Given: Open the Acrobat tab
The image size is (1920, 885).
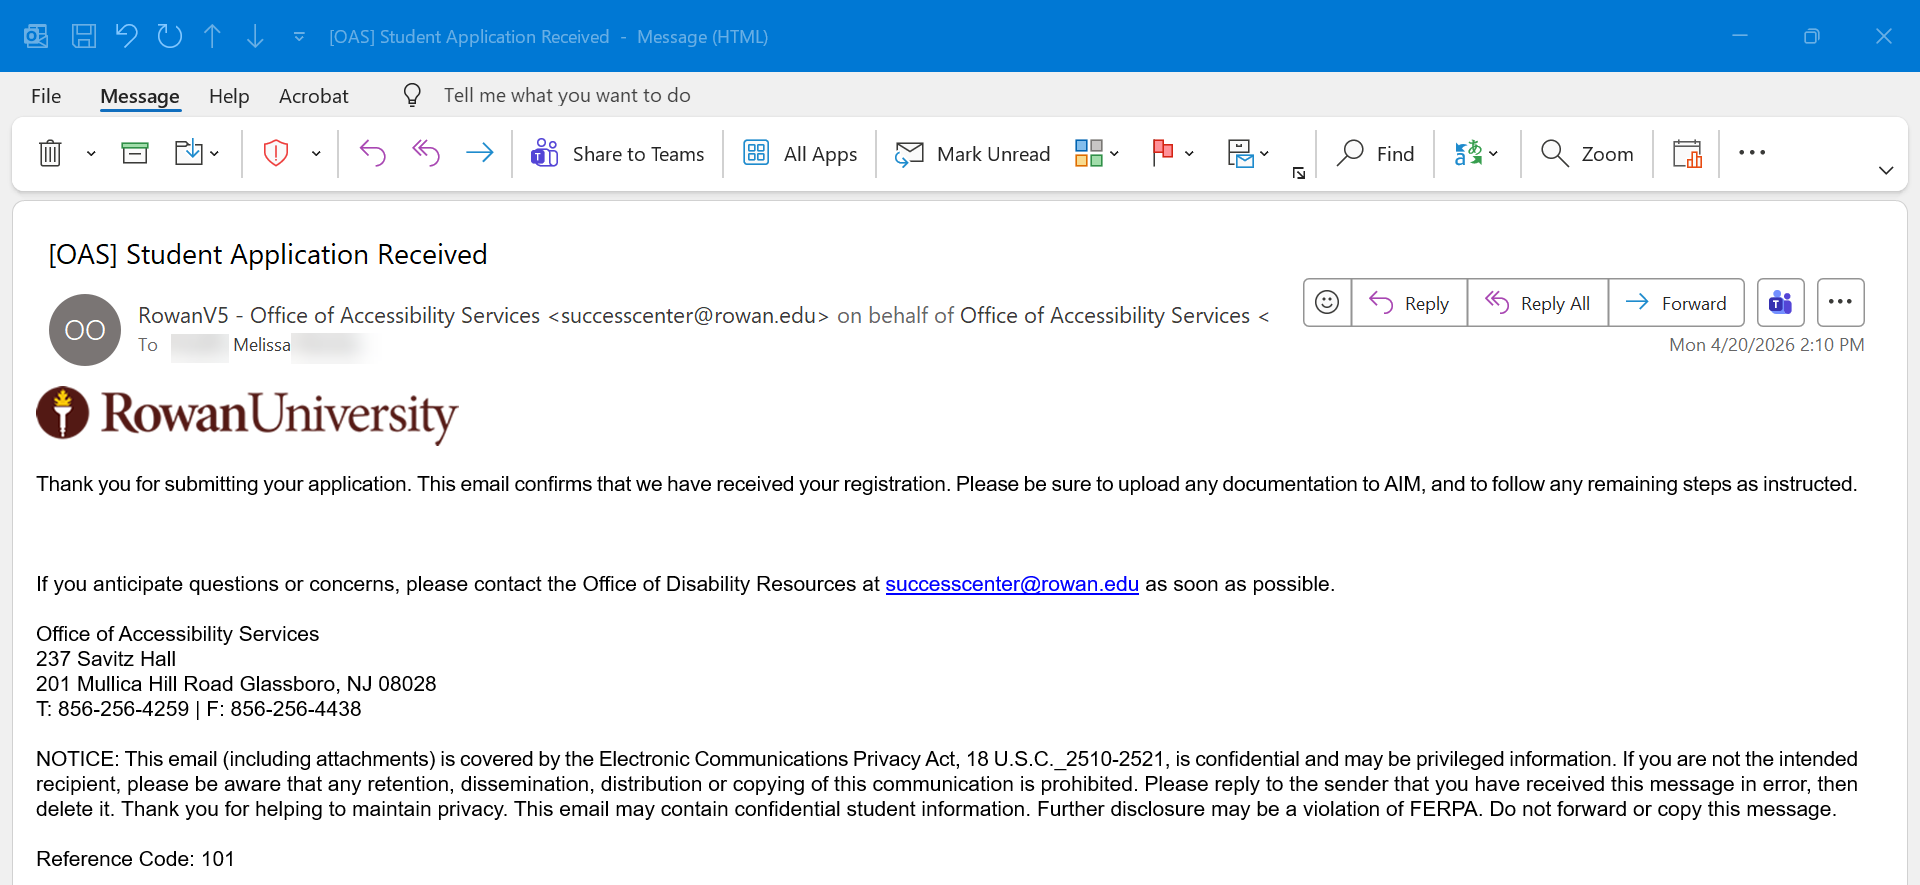Looking at the screenshot, I should (314, 96).
